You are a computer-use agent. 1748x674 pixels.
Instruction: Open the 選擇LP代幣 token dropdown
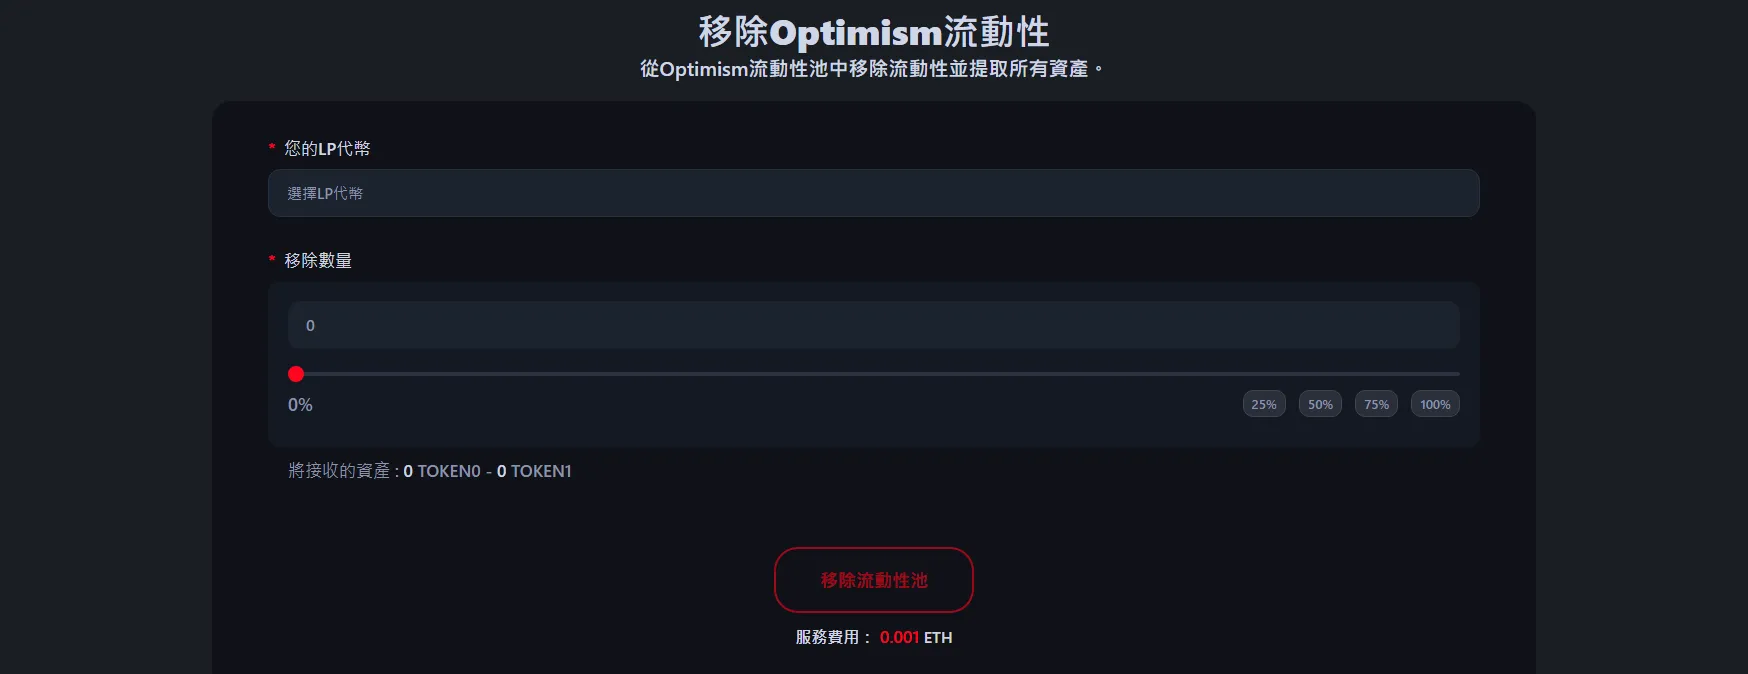tap(873, 193)
